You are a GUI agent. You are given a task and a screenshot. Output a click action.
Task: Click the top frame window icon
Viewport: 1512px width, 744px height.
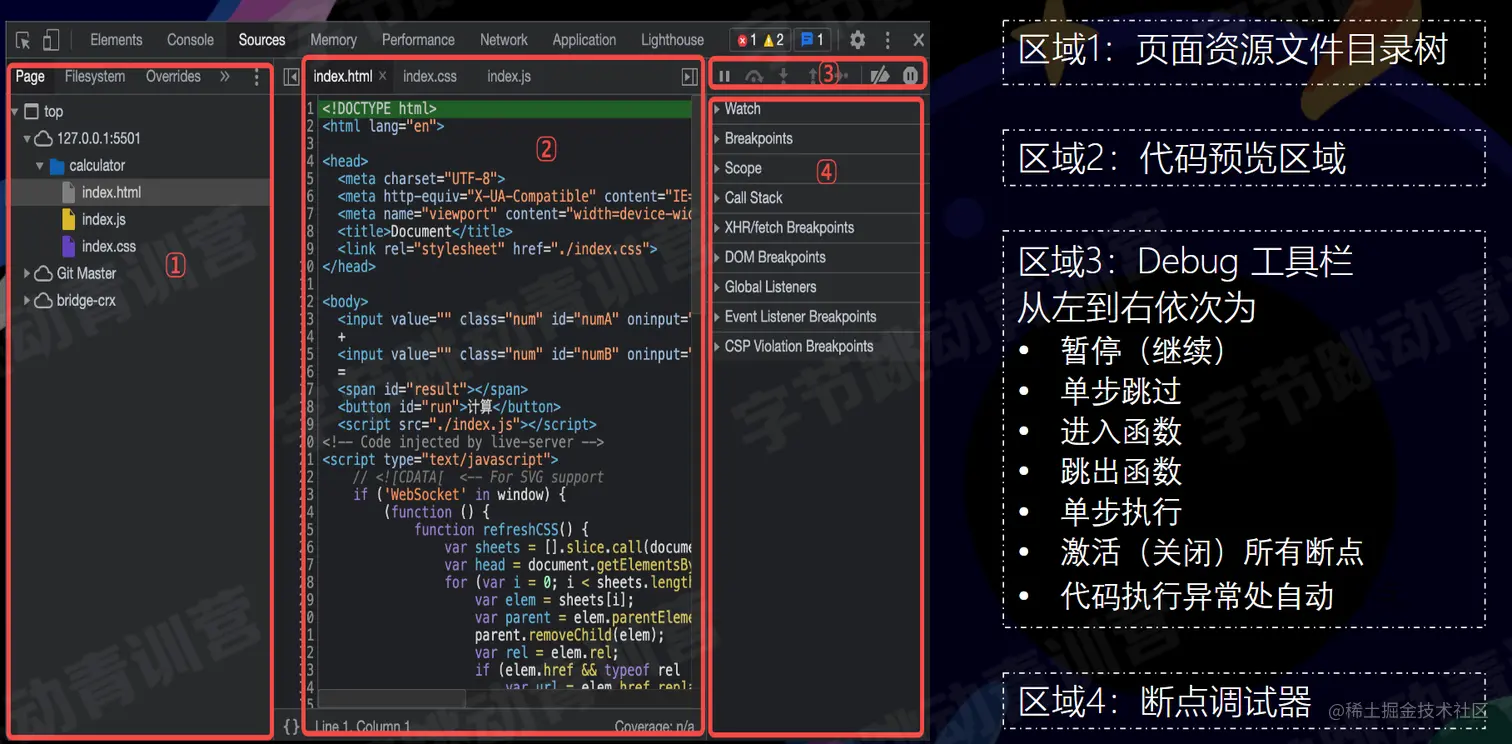click(x=31, y=111)
